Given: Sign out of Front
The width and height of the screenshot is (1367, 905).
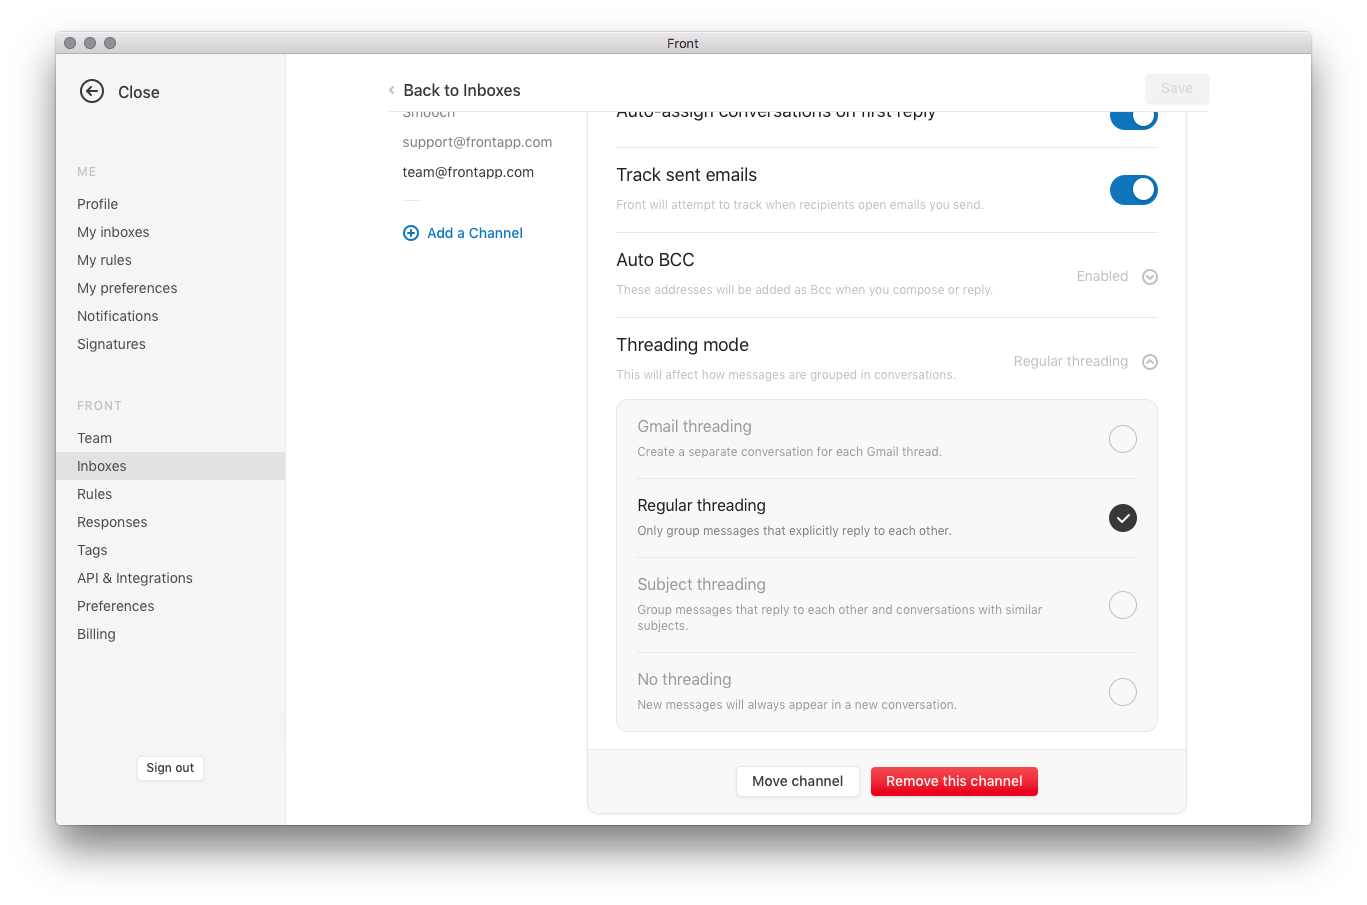Looking at the screenshot, I should point(169,768).
